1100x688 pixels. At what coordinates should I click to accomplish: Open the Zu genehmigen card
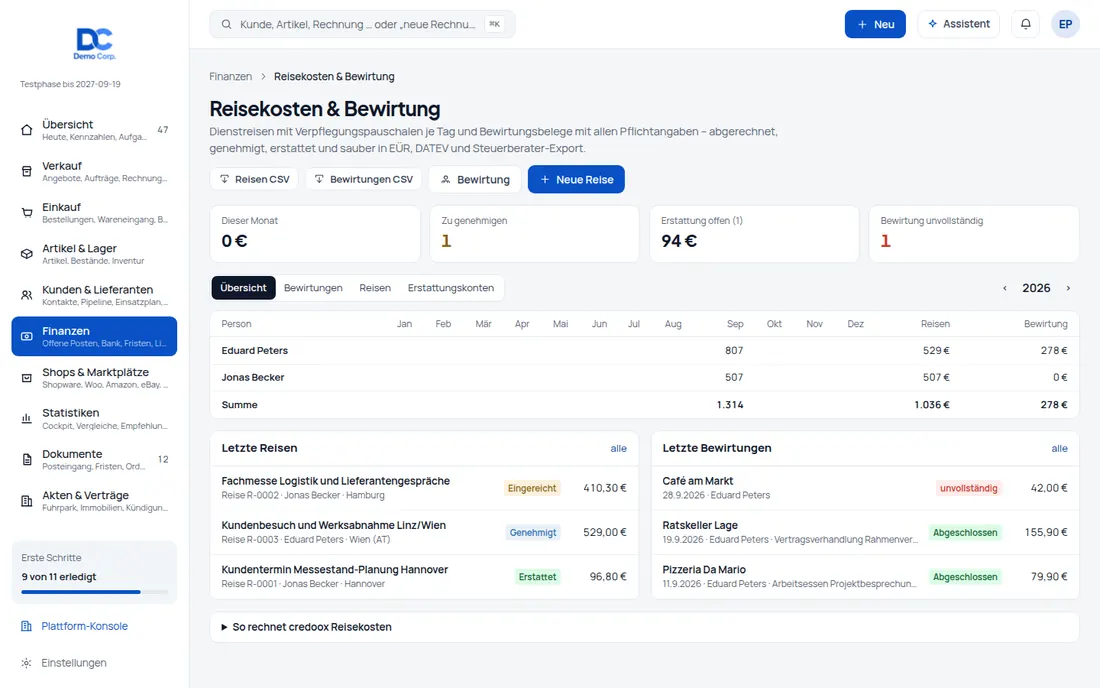pyautogui.click(x=534, y=234)
